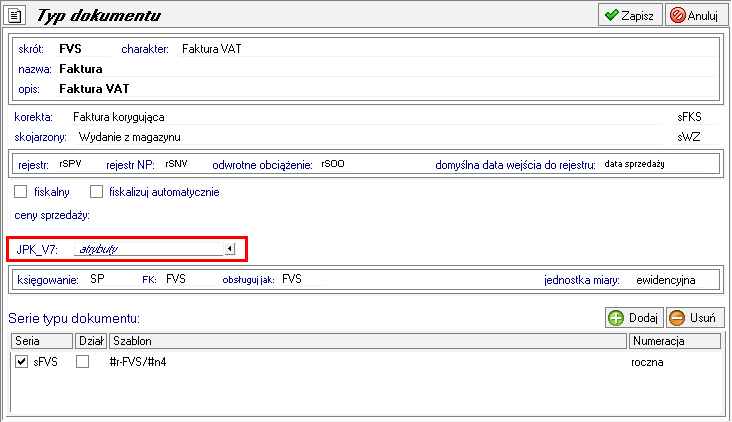Uncheck the sFVS series checkbox
Image resolution: width=732 pixels, height=422 pixels.
tap(22, 362)
